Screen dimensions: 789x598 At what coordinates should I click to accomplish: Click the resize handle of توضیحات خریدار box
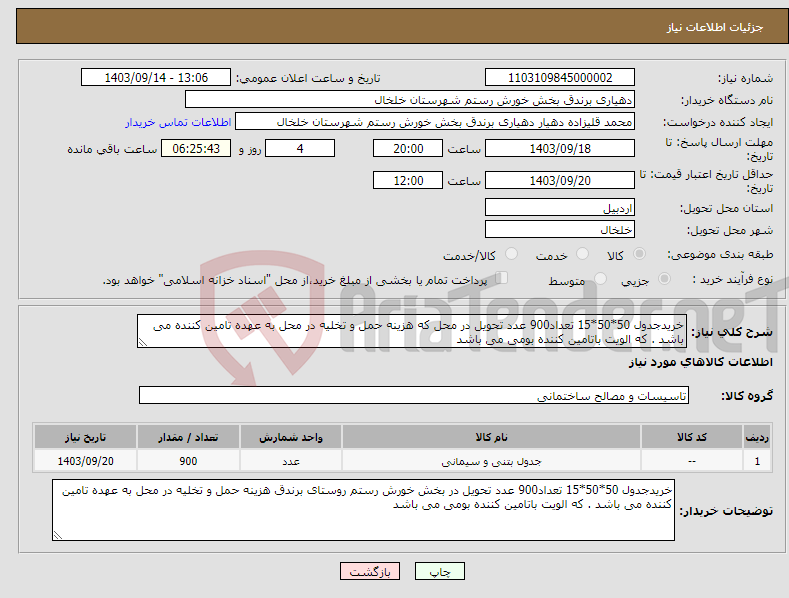pos(58,535)
